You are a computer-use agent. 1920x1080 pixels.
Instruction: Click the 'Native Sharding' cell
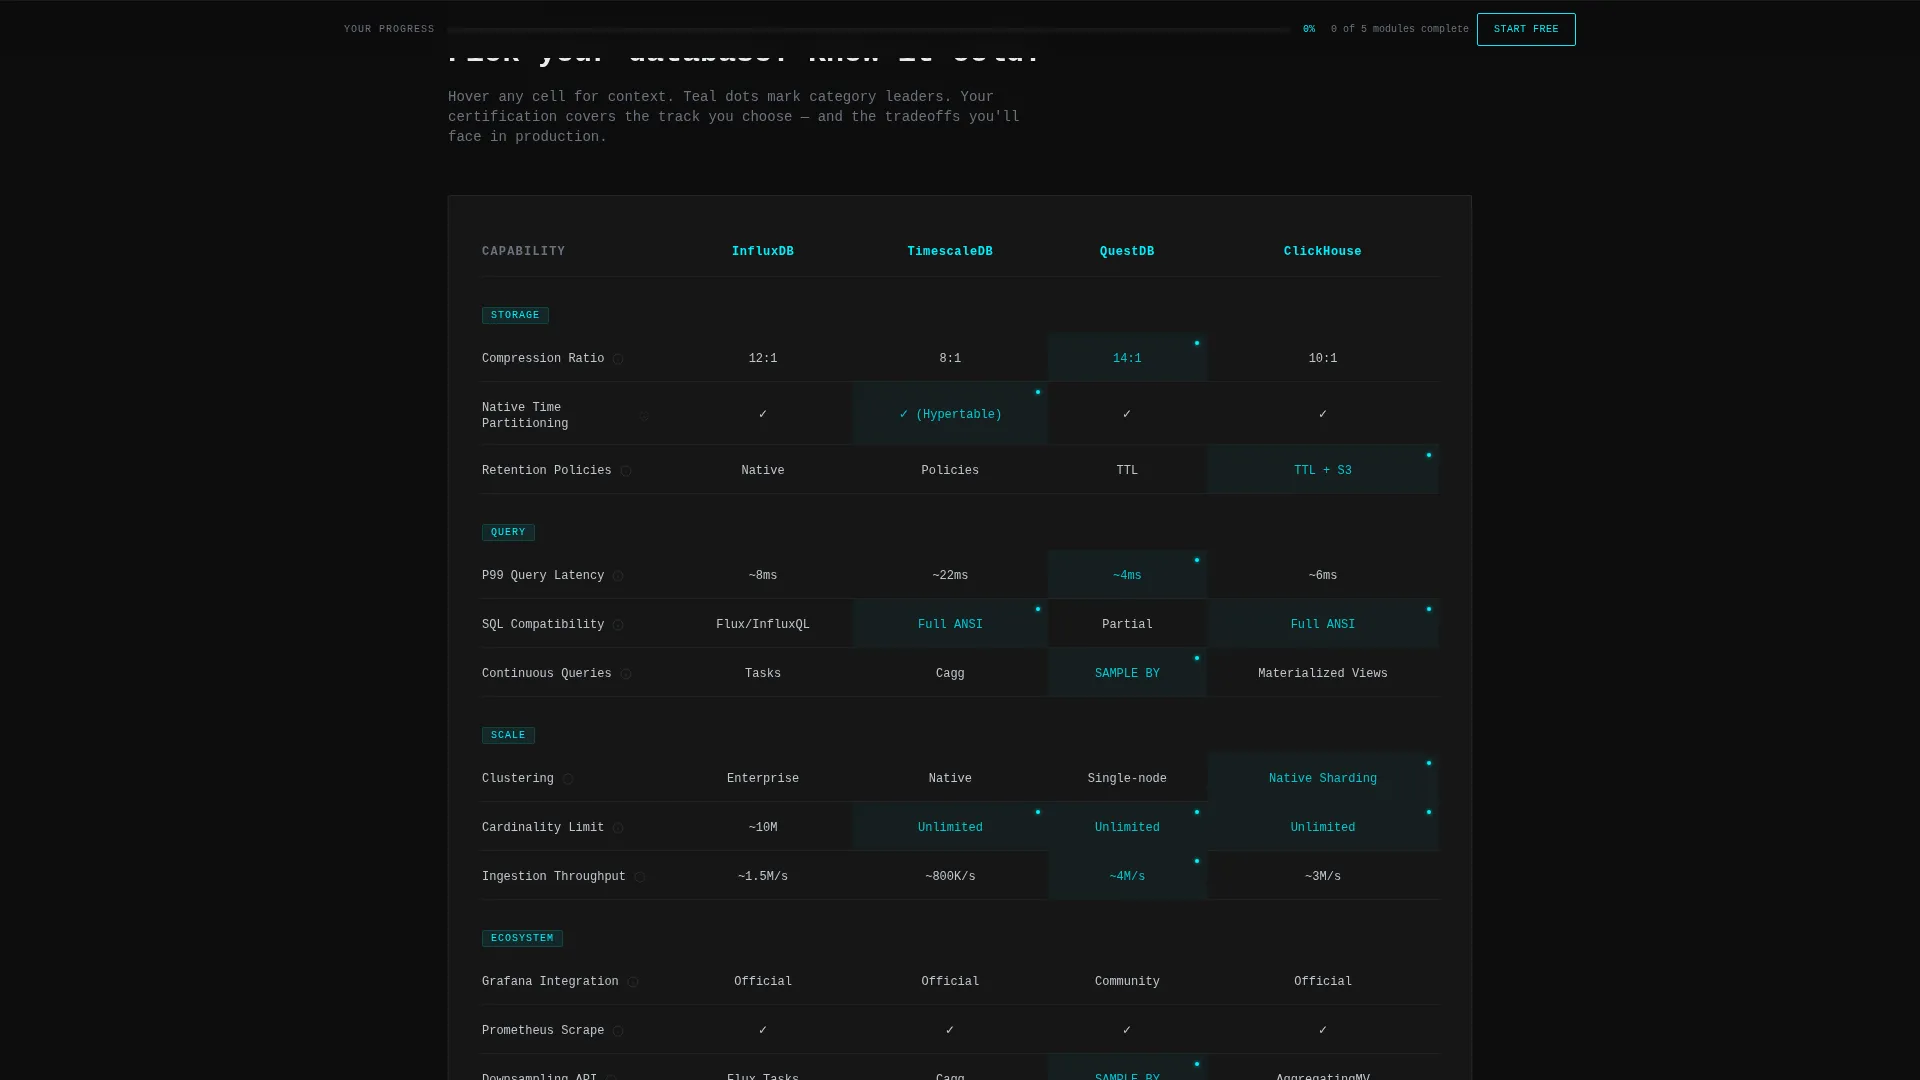tap(1323, 778)
